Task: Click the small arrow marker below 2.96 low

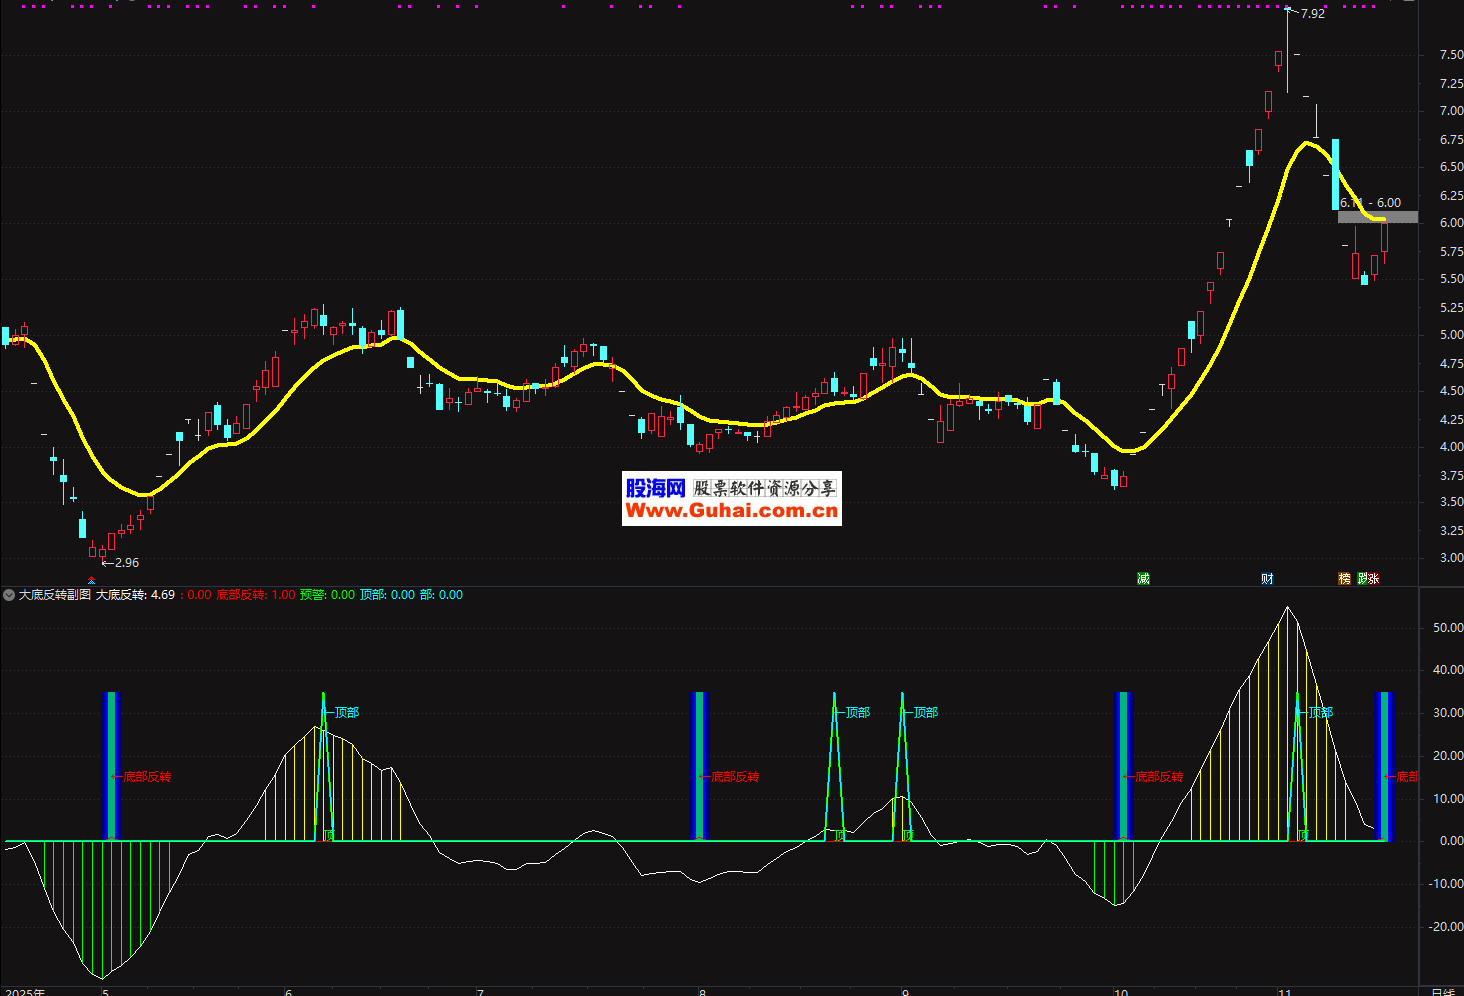Action: (x=91, y=581)
